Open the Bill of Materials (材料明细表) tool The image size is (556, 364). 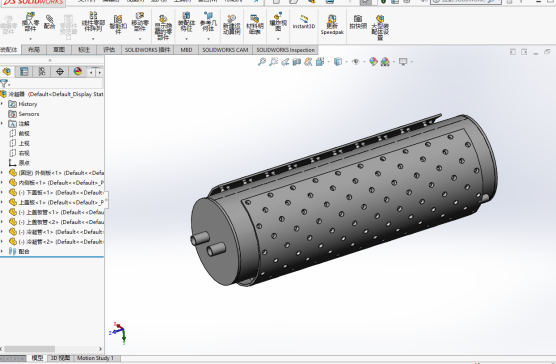[x=255, y=24]
